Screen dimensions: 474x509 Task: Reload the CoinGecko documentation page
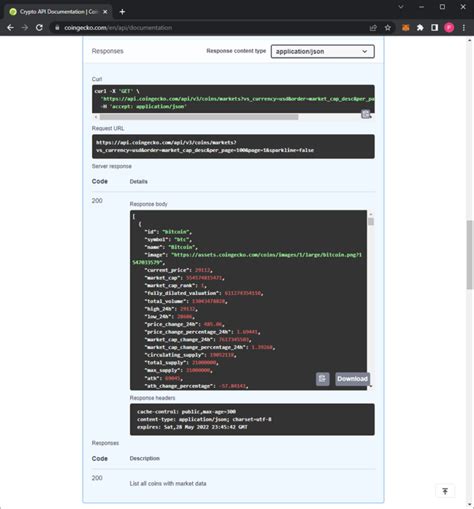pos(39,28)
